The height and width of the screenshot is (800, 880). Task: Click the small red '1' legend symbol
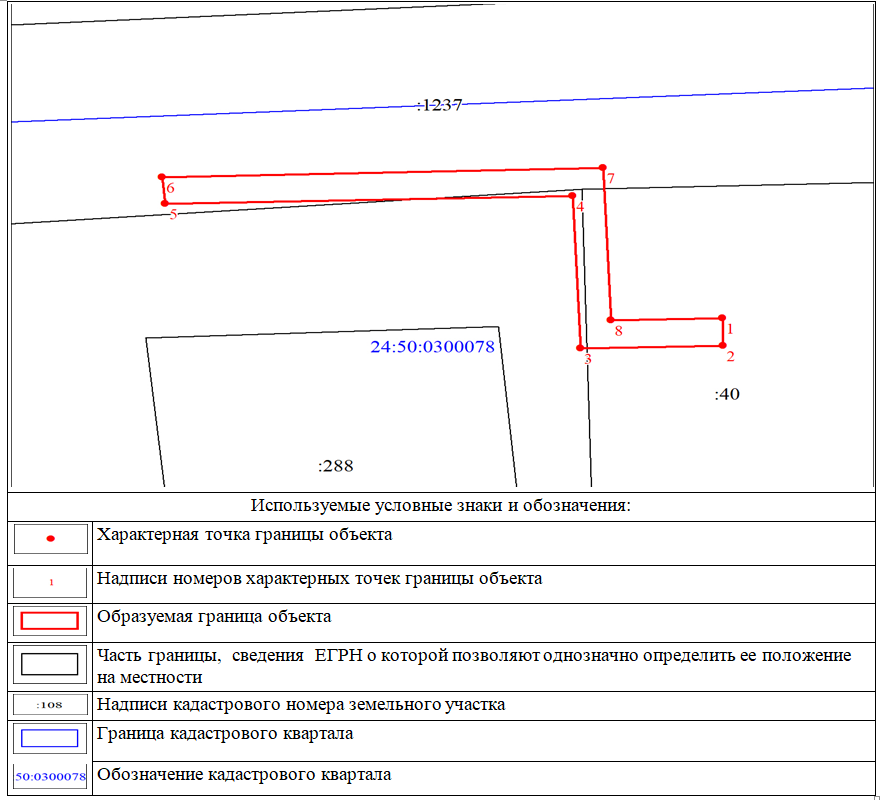(x=50, y=583)
